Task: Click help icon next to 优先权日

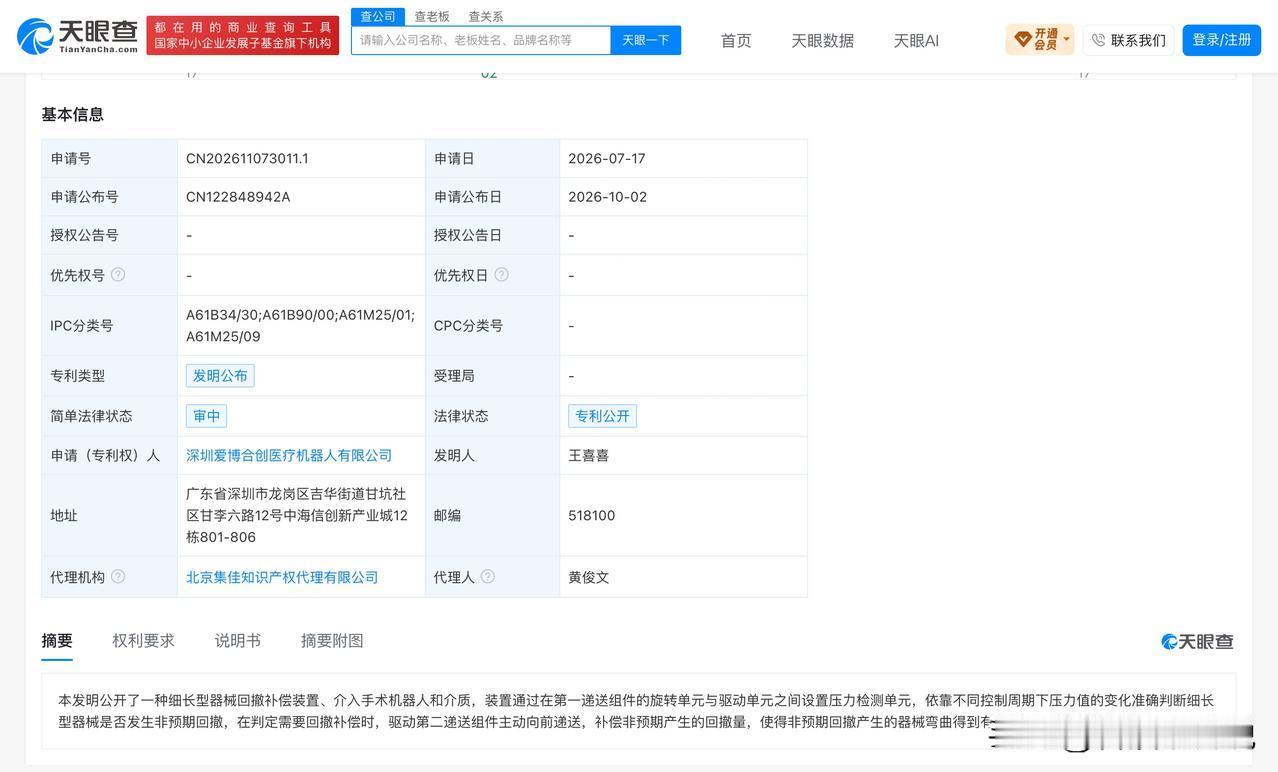Action: pos(501,274)
